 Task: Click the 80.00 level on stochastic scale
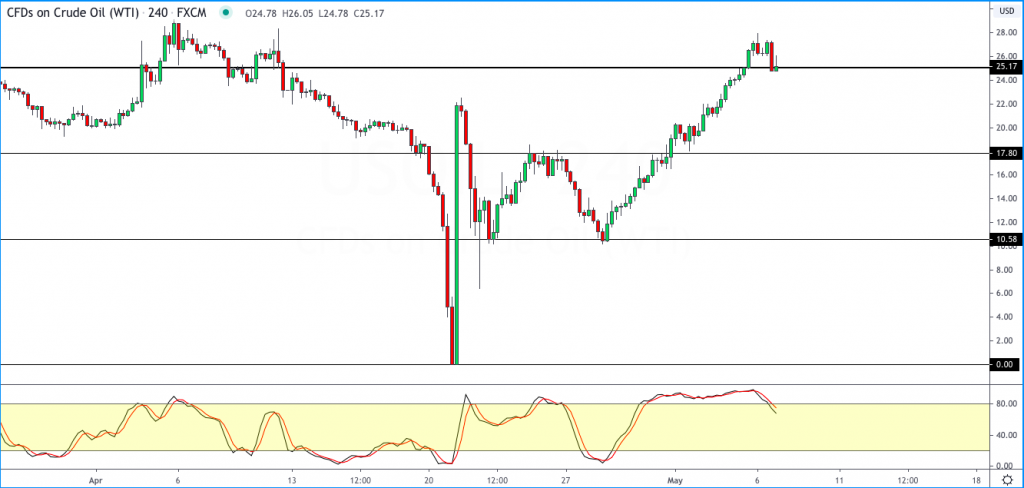(x=1006, y=404)
